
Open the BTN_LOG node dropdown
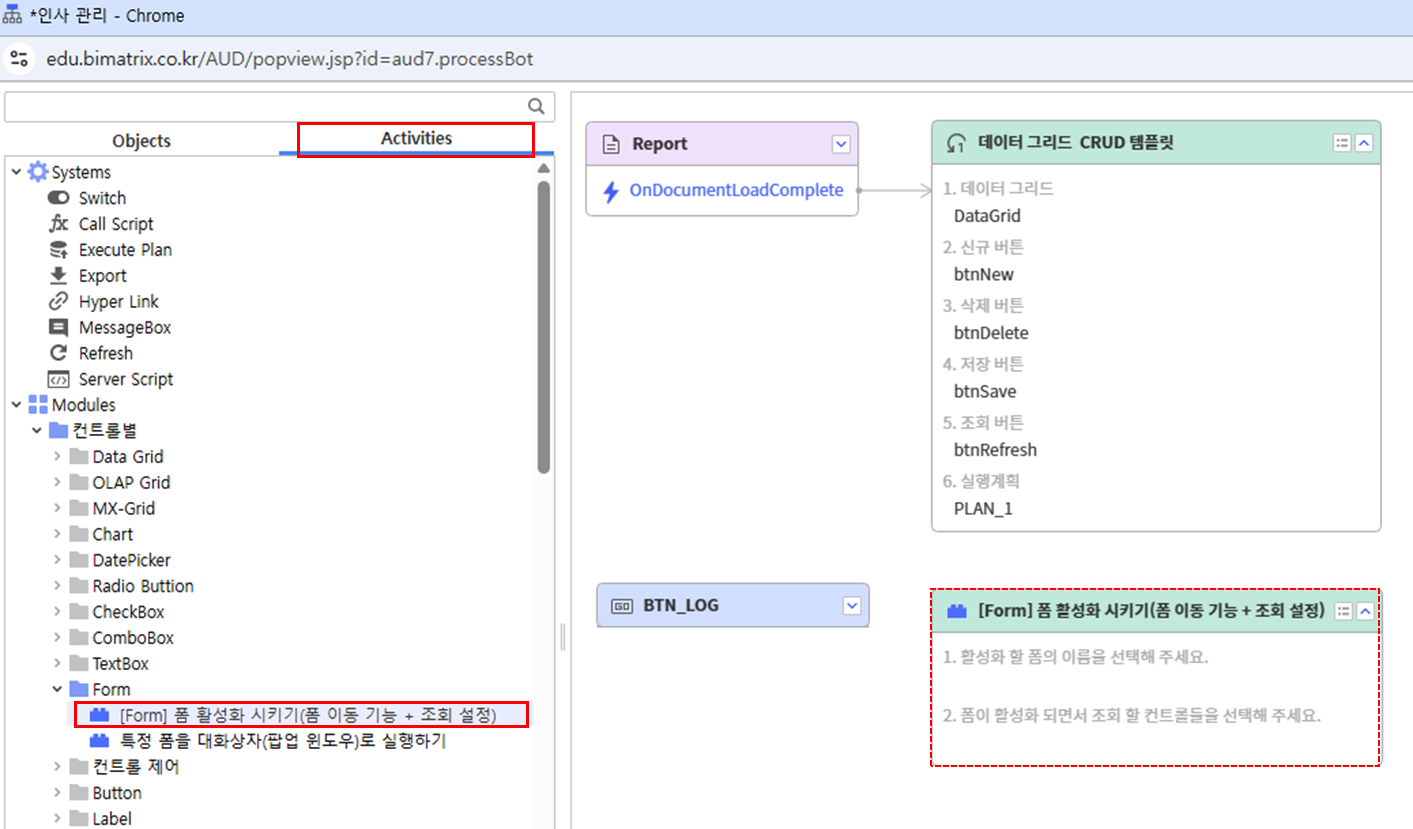[852, 605]
